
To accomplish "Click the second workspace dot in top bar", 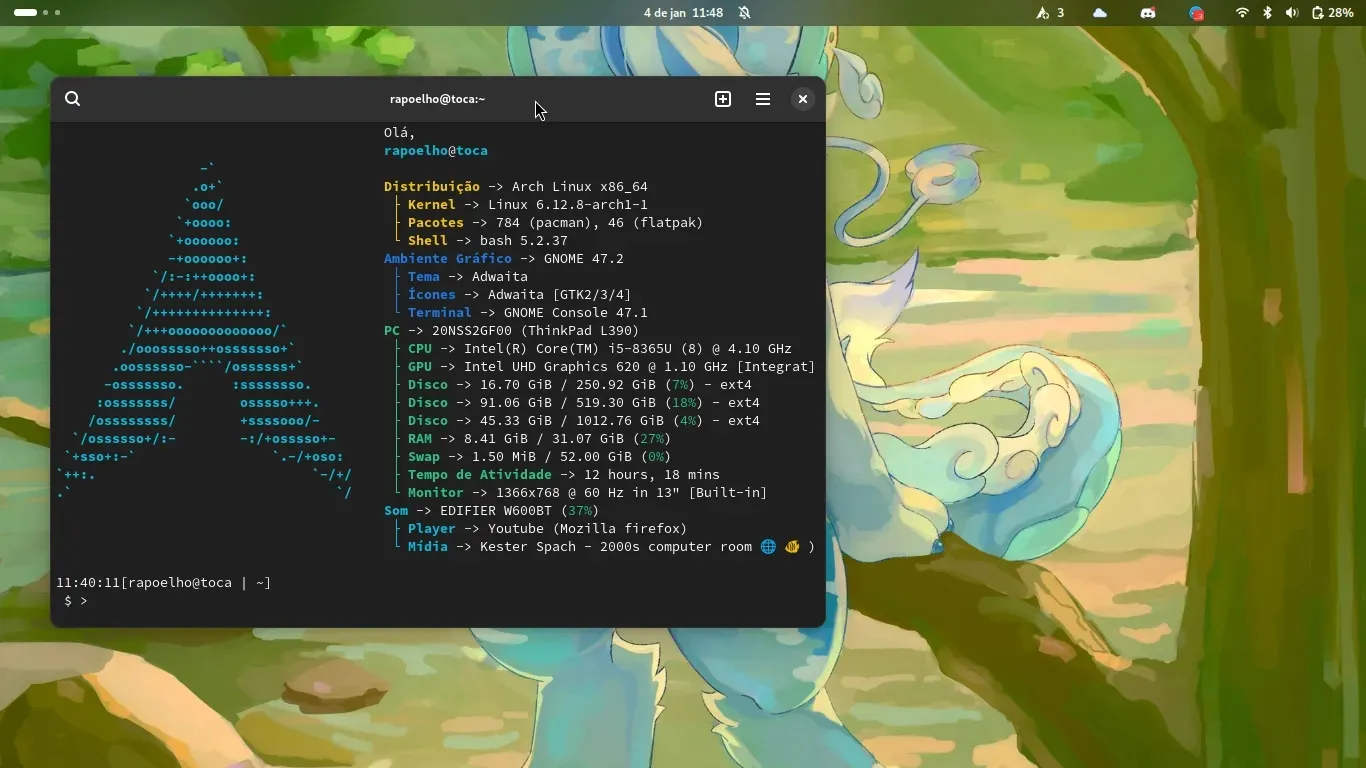I will click(46, 13).
